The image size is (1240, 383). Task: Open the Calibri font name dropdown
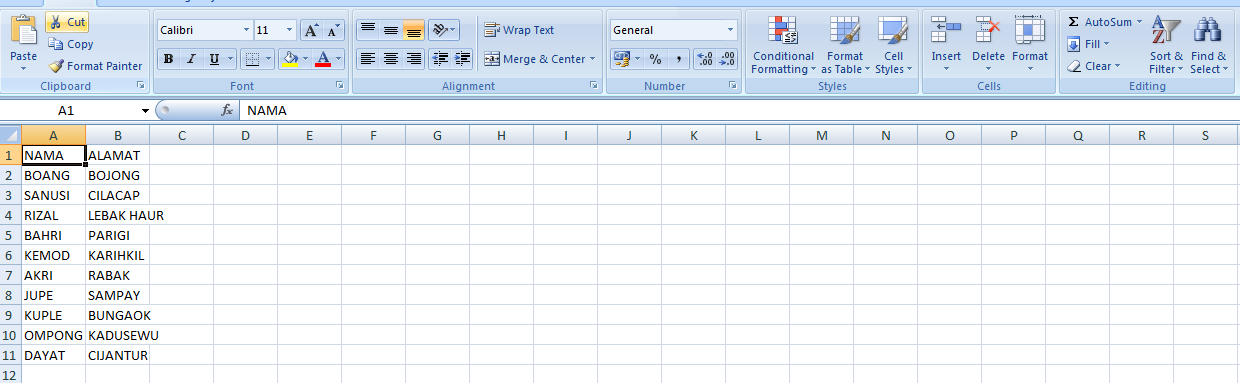coord(246,30)
